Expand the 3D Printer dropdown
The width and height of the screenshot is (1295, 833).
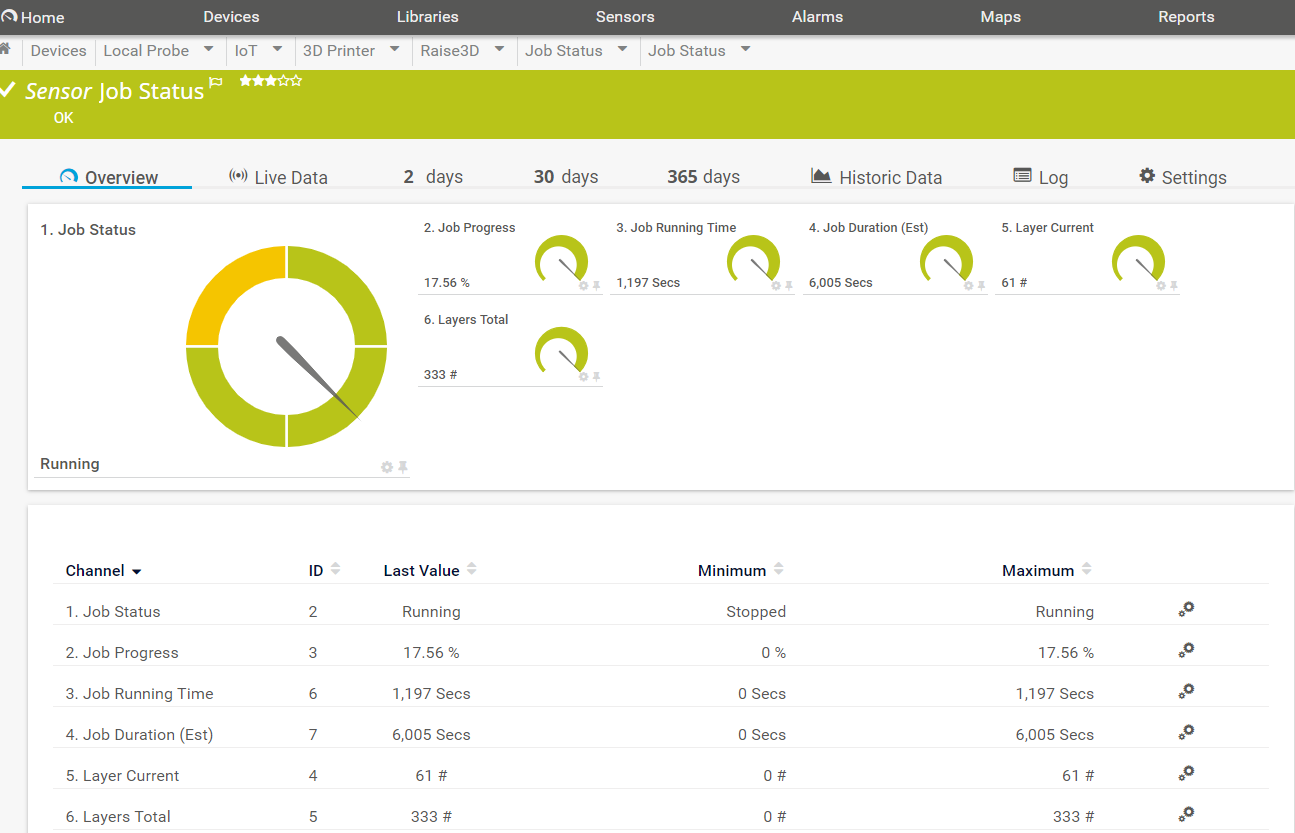394,50
